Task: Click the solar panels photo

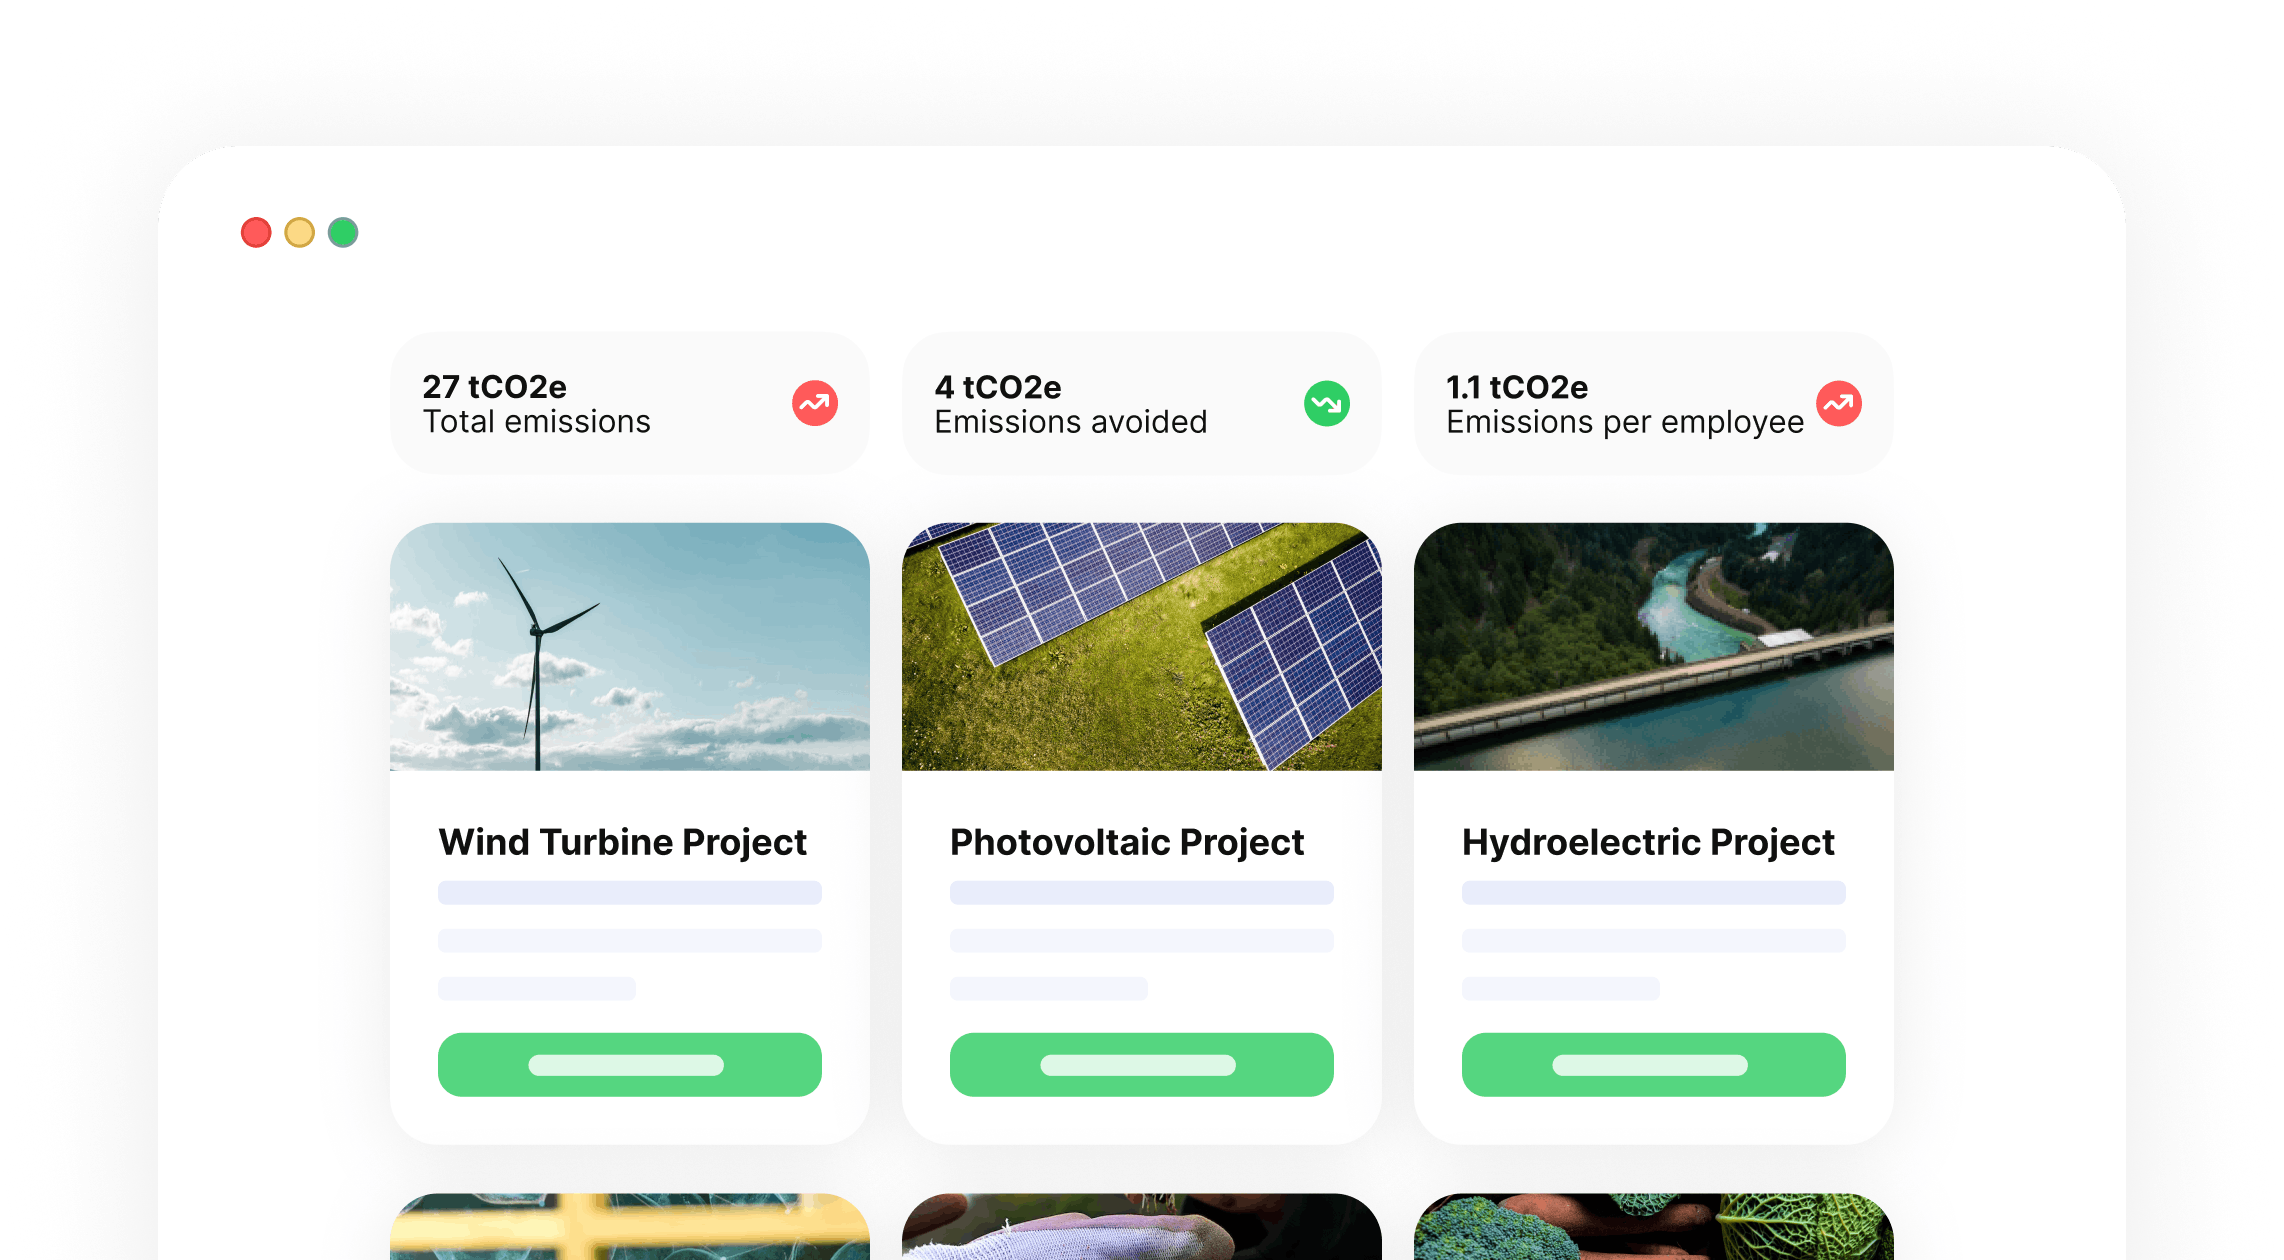Action: tap(1142, 646)
